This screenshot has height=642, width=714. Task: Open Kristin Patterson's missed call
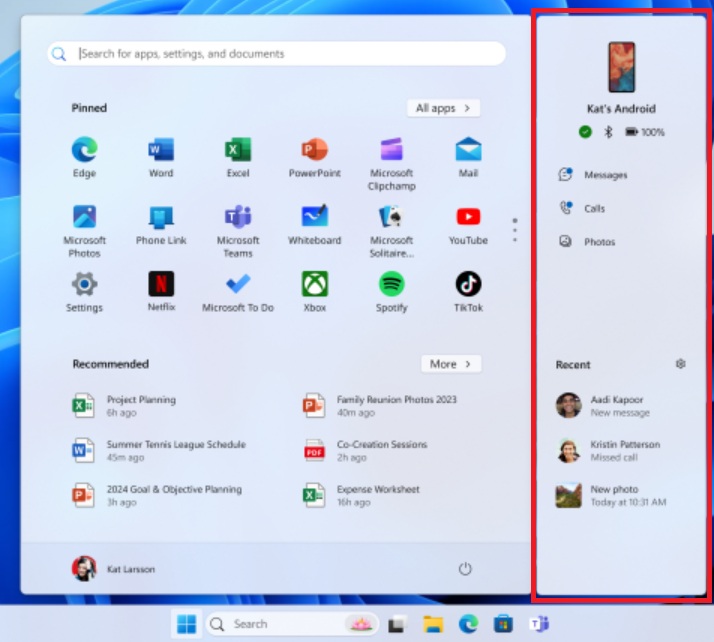608,450
